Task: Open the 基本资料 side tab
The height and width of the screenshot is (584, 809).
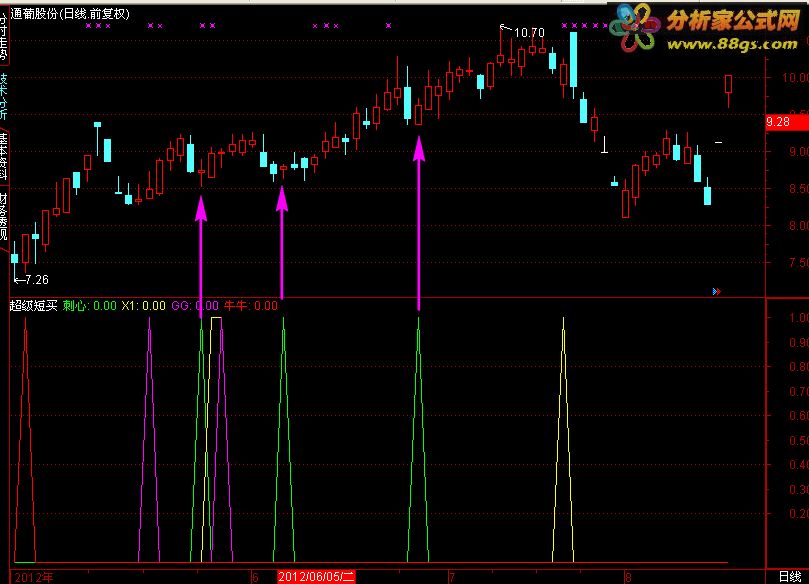Action: tap(4, 156)
